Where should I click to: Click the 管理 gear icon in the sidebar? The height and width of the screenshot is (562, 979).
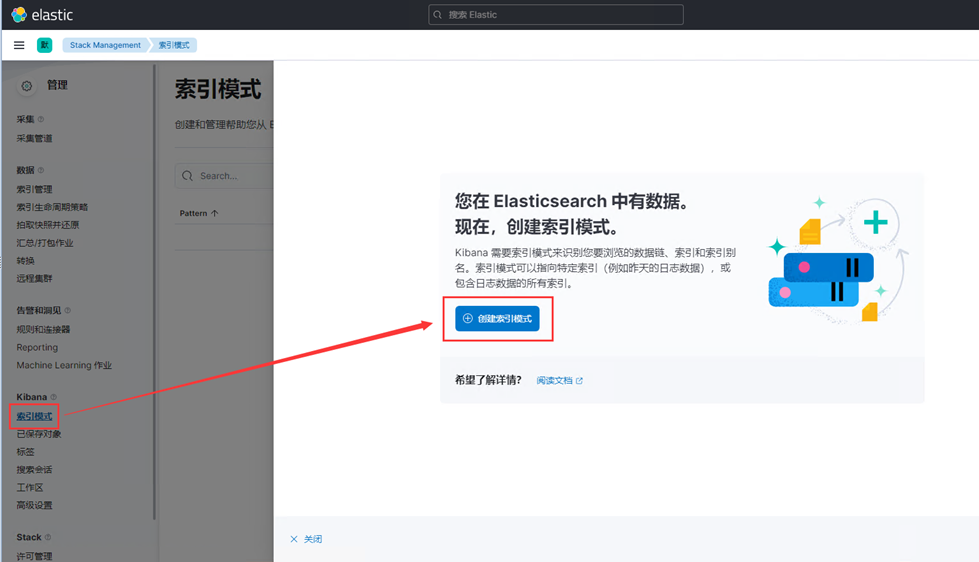click(26, 86)
